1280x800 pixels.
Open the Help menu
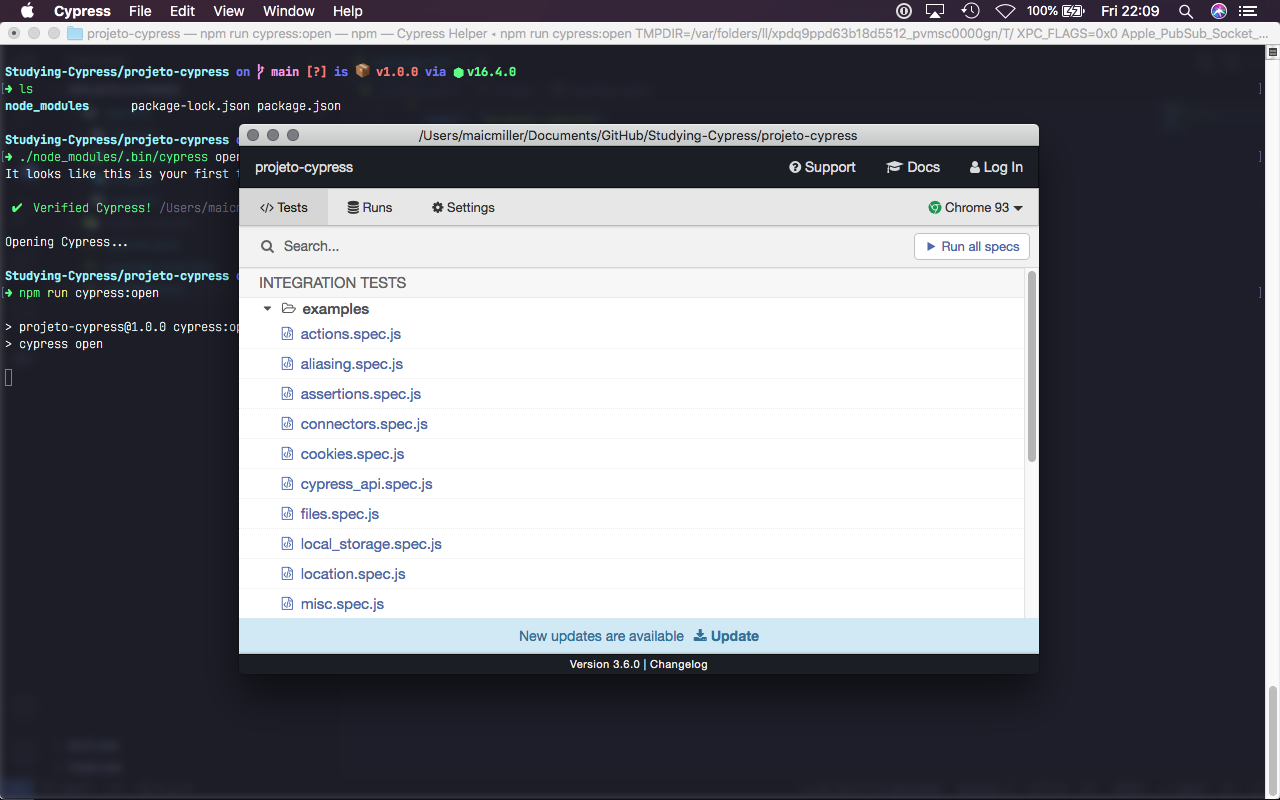347,11
